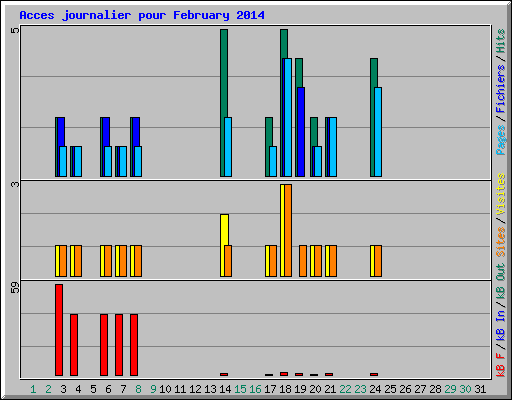Select the orange Sites bar for day 19

point(303,261)
